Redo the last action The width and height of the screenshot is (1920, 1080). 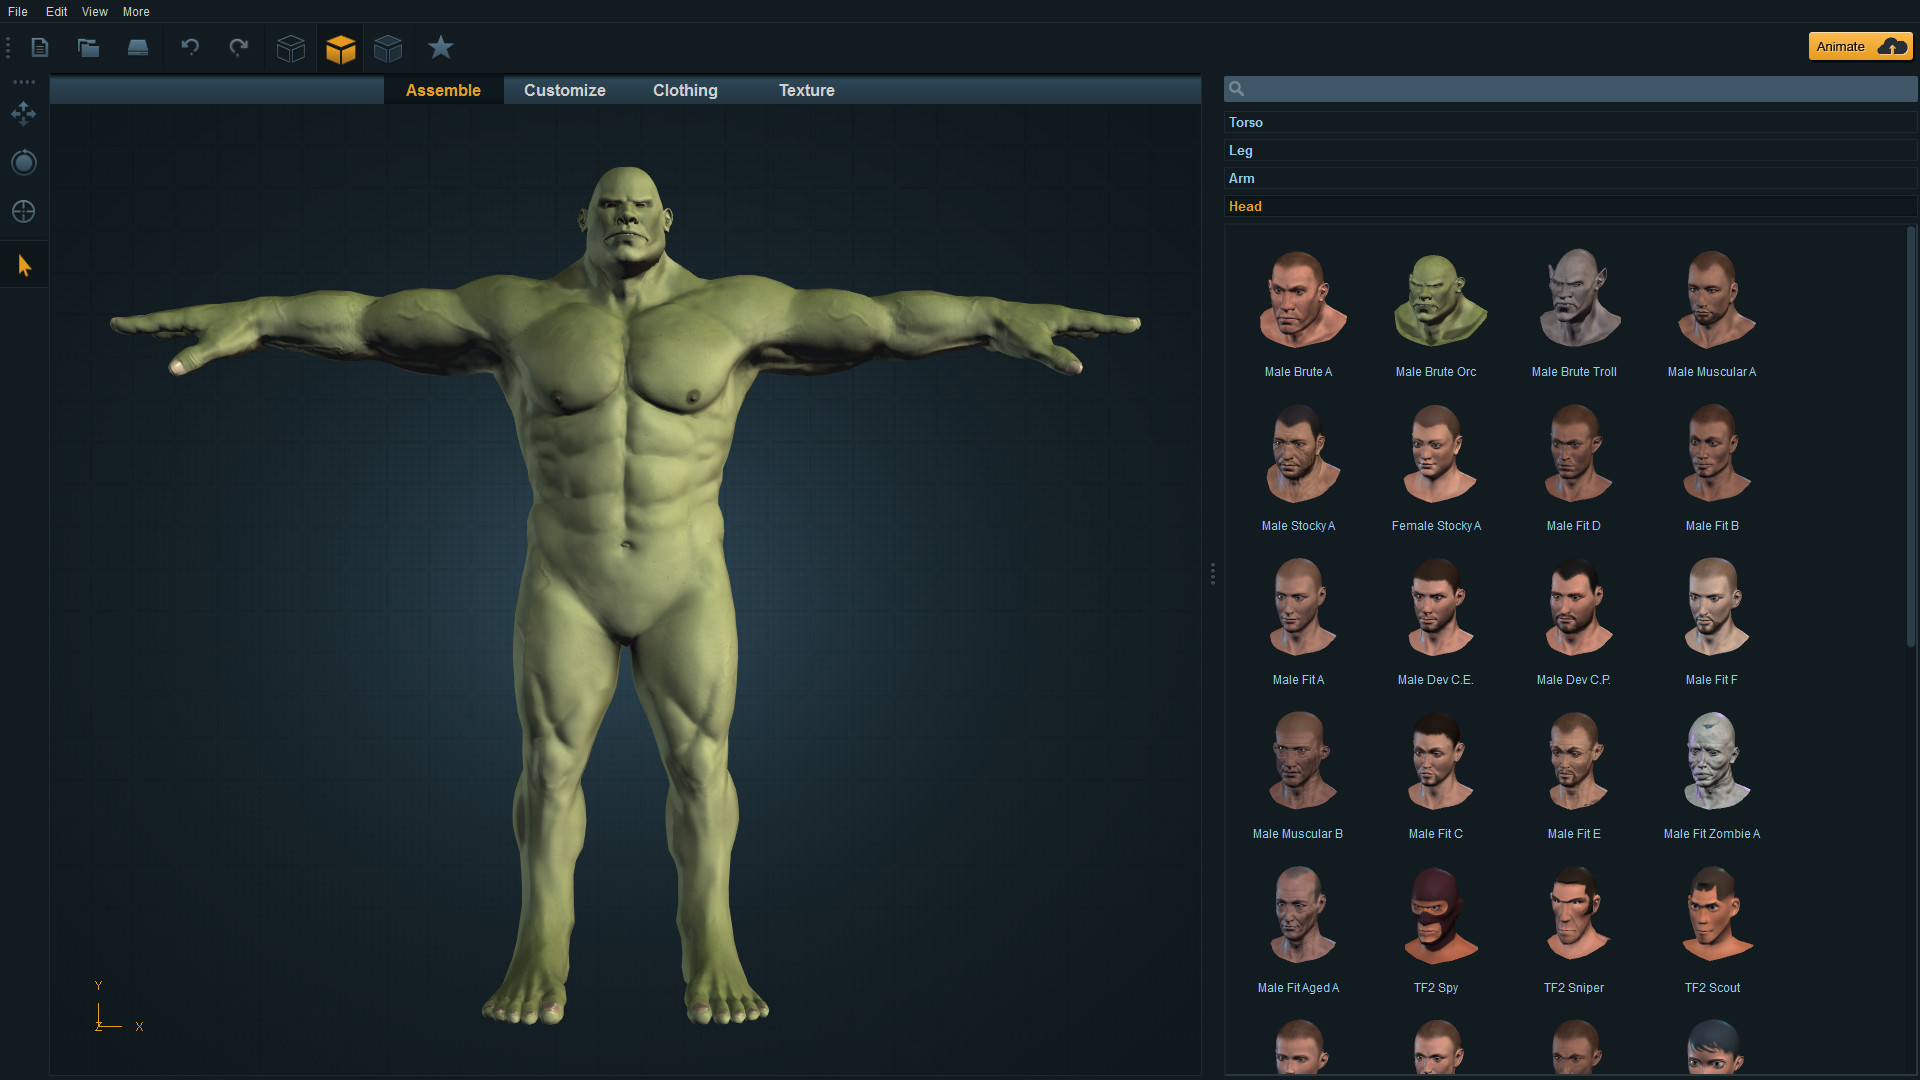click(238, 47)
